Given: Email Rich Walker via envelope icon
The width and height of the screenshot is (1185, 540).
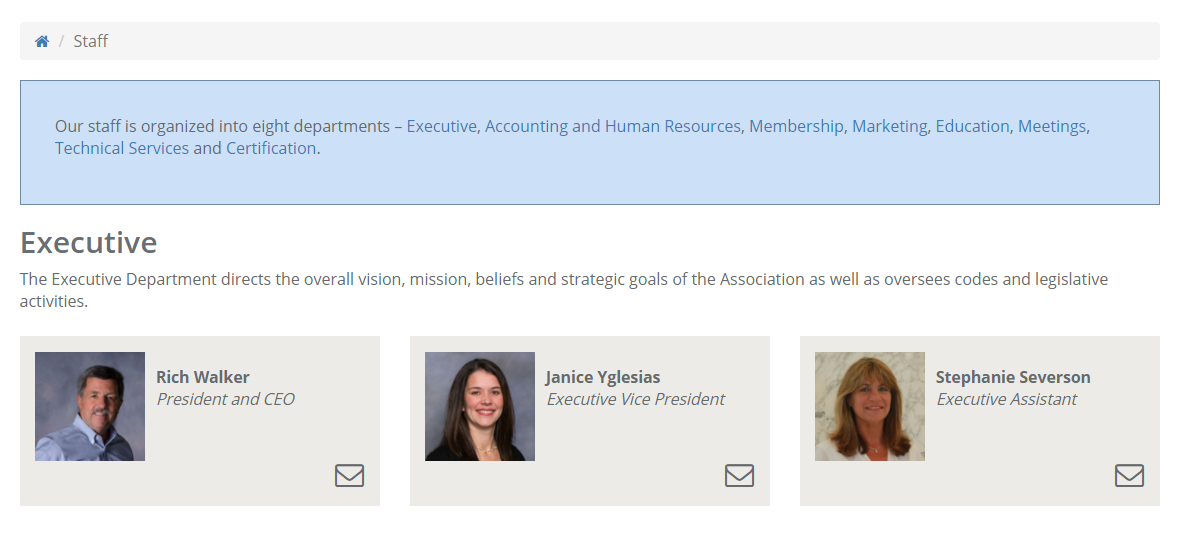Looking at the screenshot, I should tap(349, 476).
